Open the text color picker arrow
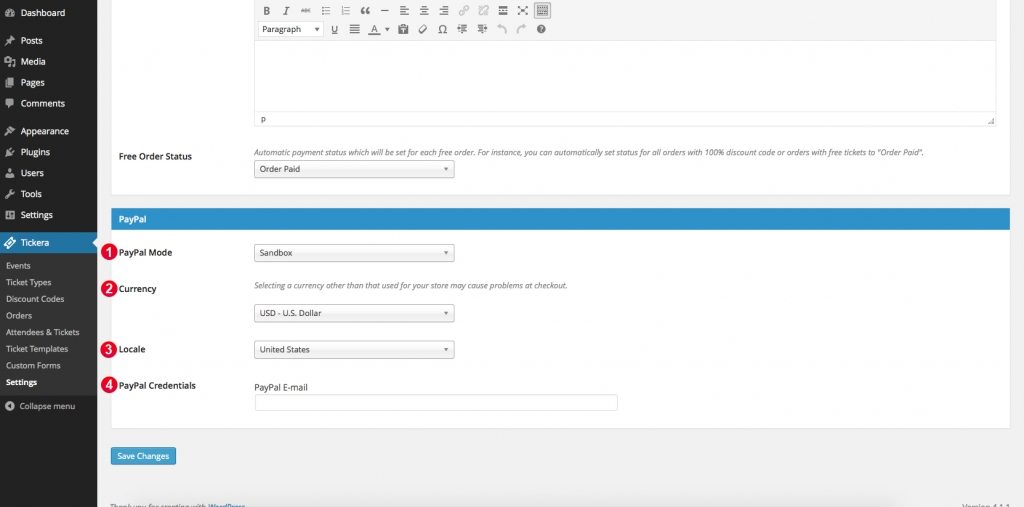 [387, 30]
